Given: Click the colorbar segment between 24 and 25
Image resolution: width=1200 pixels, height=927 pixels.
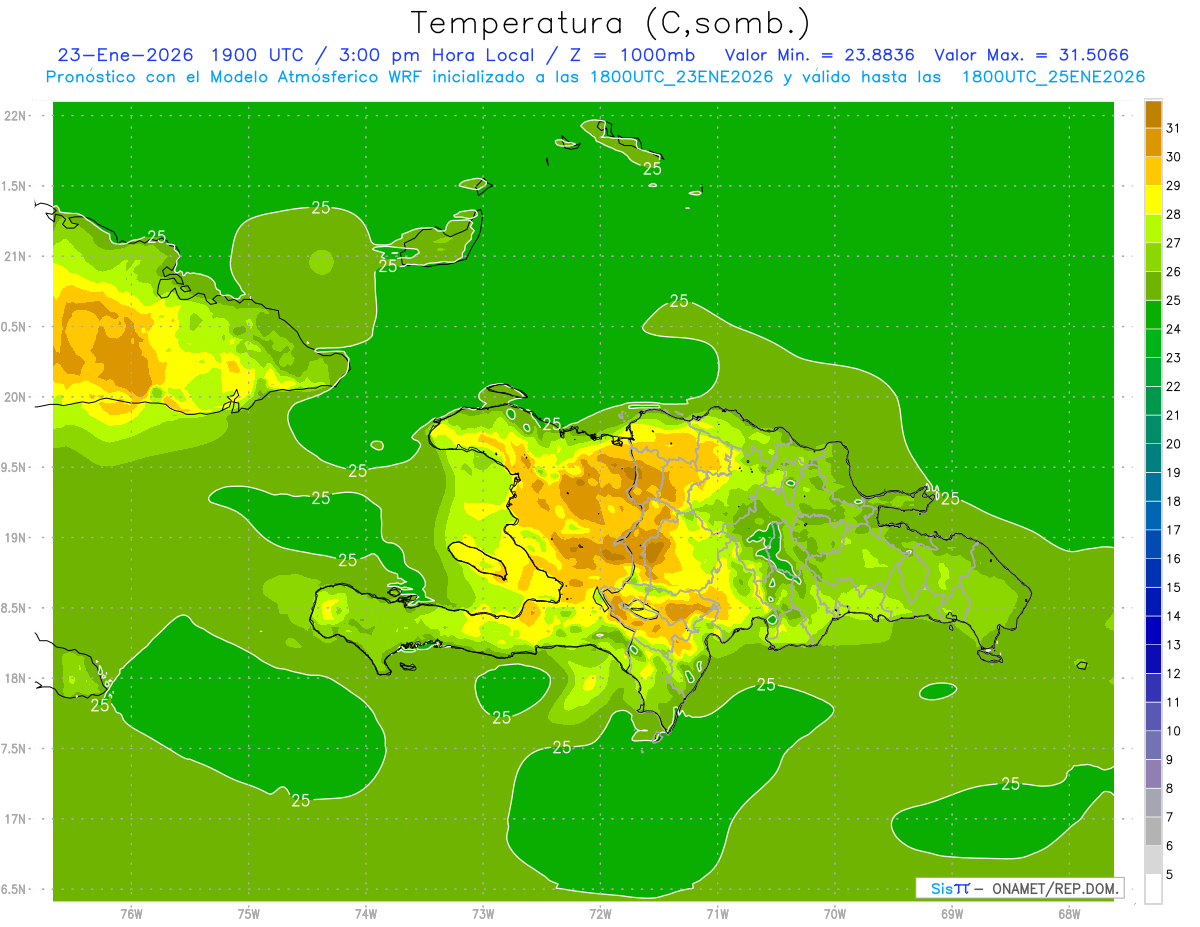Looking at the screenshot, I should (x=1153, y=314).
